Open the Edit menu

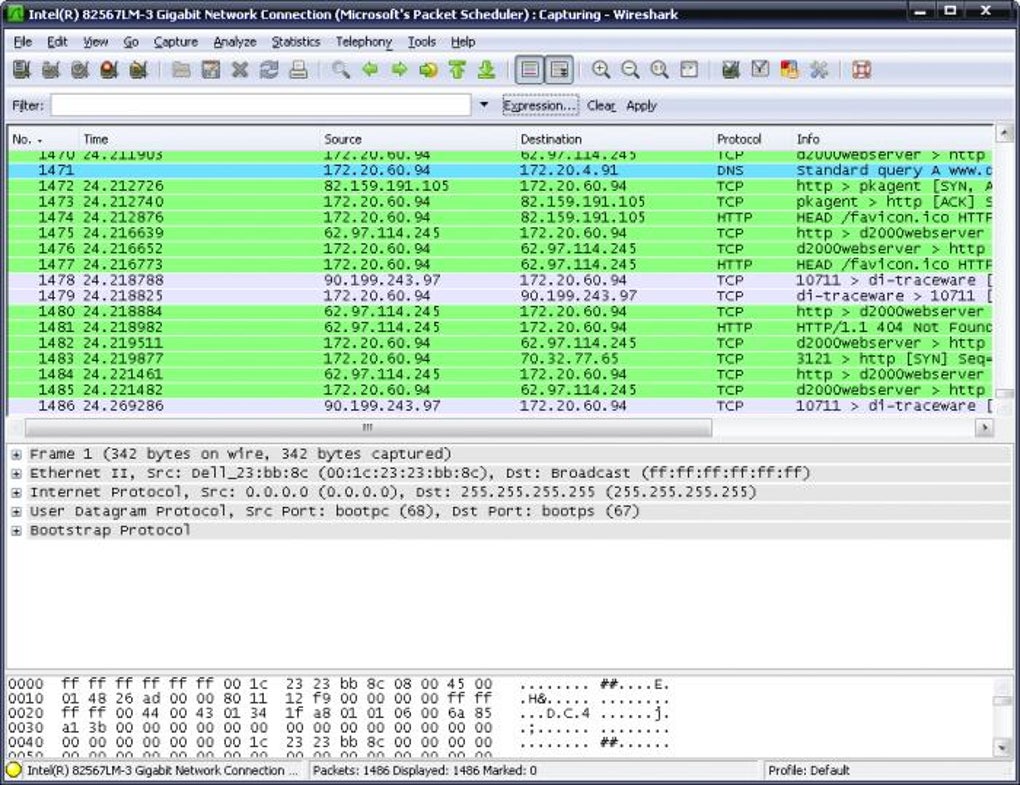57,42
